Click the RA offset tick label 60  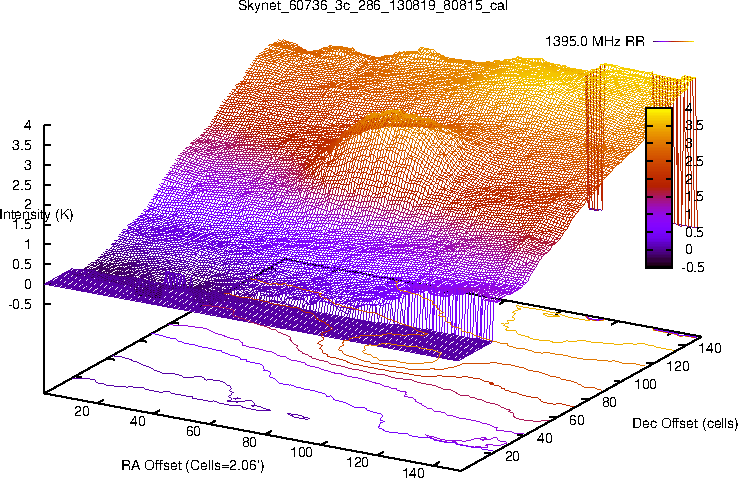coord(193,431)
